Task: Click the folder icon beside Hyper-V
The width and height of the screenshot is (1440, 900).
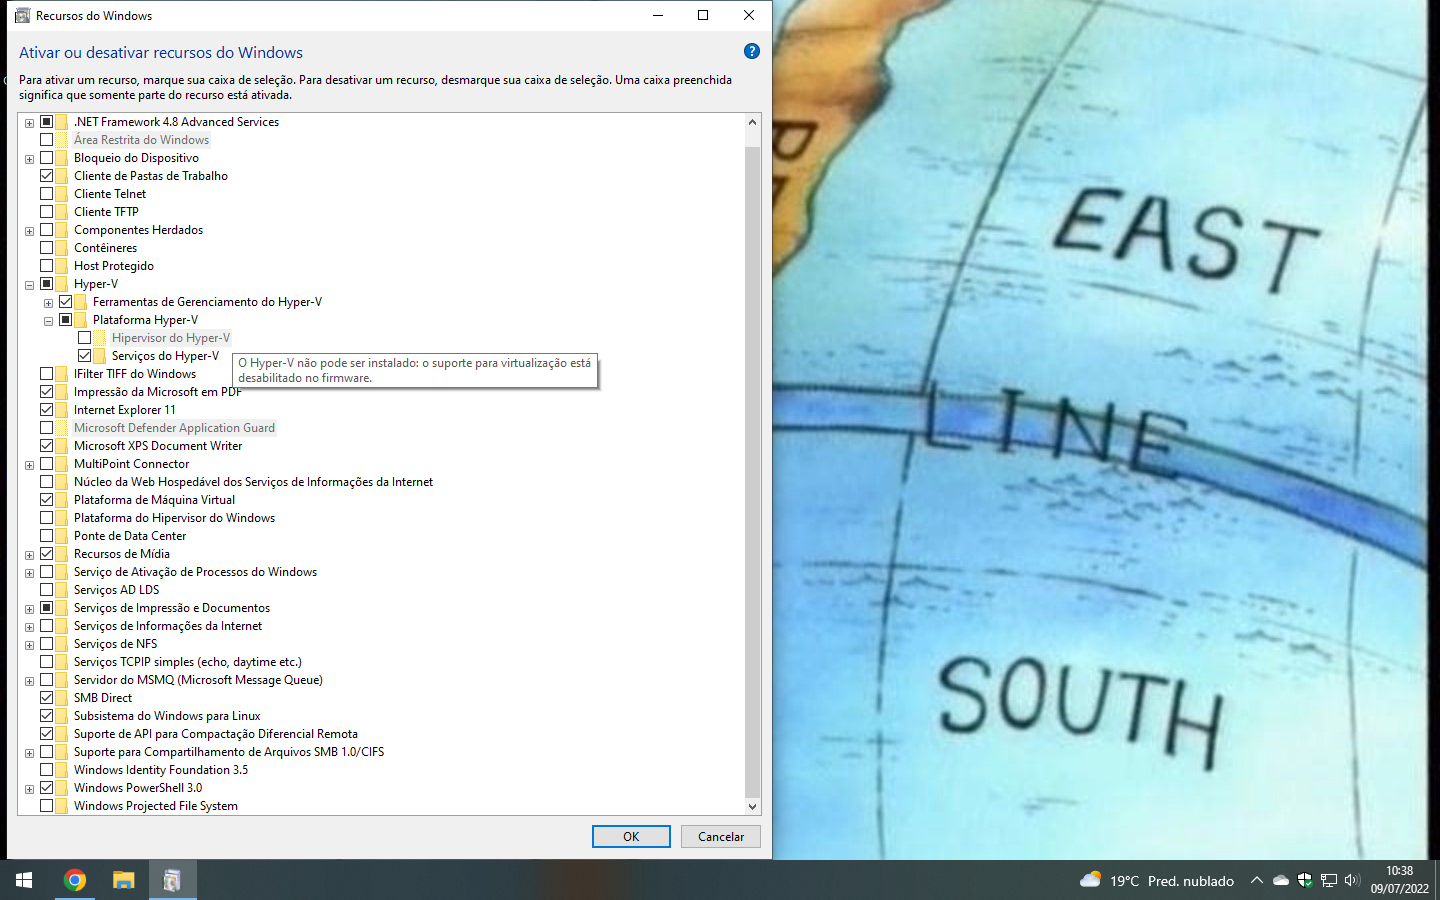Action: pos(62,284)
